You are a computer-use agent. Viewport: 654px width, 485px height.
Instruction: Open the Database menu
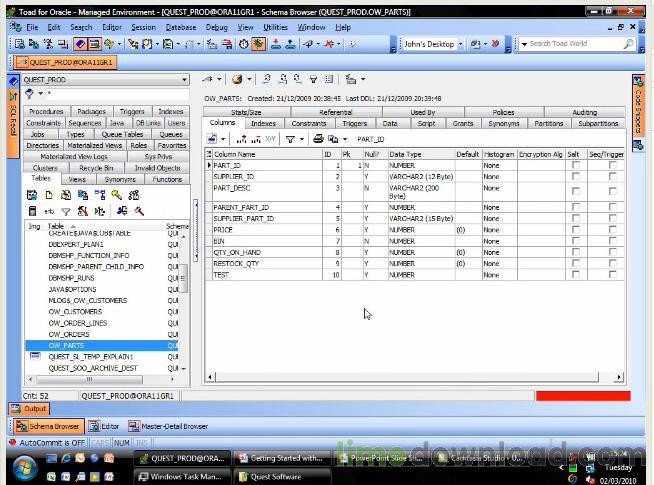[181, 27]
